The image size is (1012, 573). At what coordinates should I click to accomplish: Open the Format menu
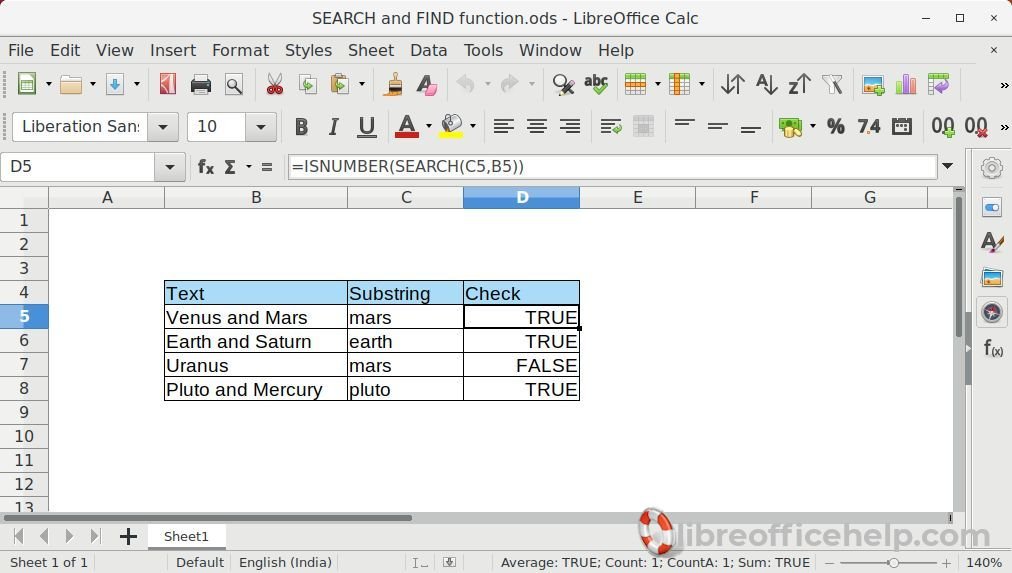pyautogui.click(x=240, y=50)
